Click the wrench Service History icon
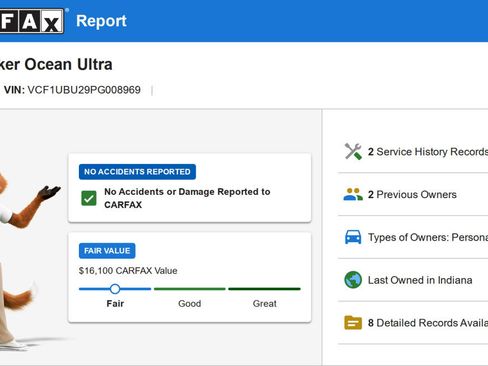 (x=353, y=152)
